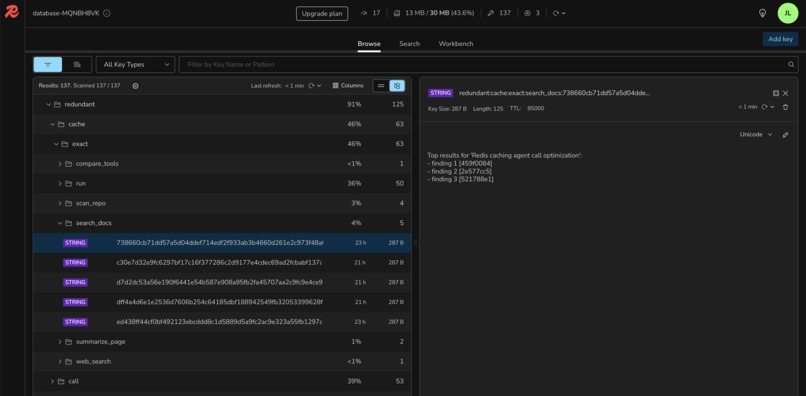
Task: Collapse the redundant folder
Action: click(49, 104)
